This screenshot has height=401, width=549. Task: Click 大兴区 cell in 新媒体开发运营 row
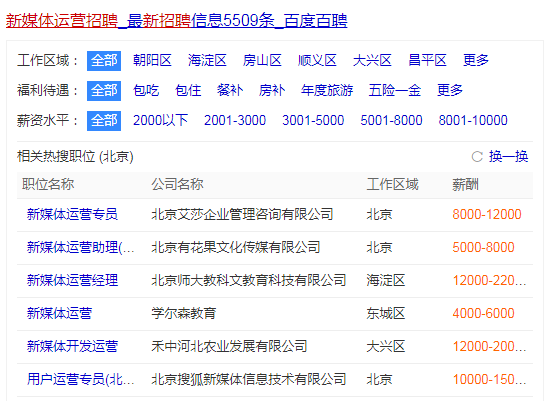click(x=385, y=346)
